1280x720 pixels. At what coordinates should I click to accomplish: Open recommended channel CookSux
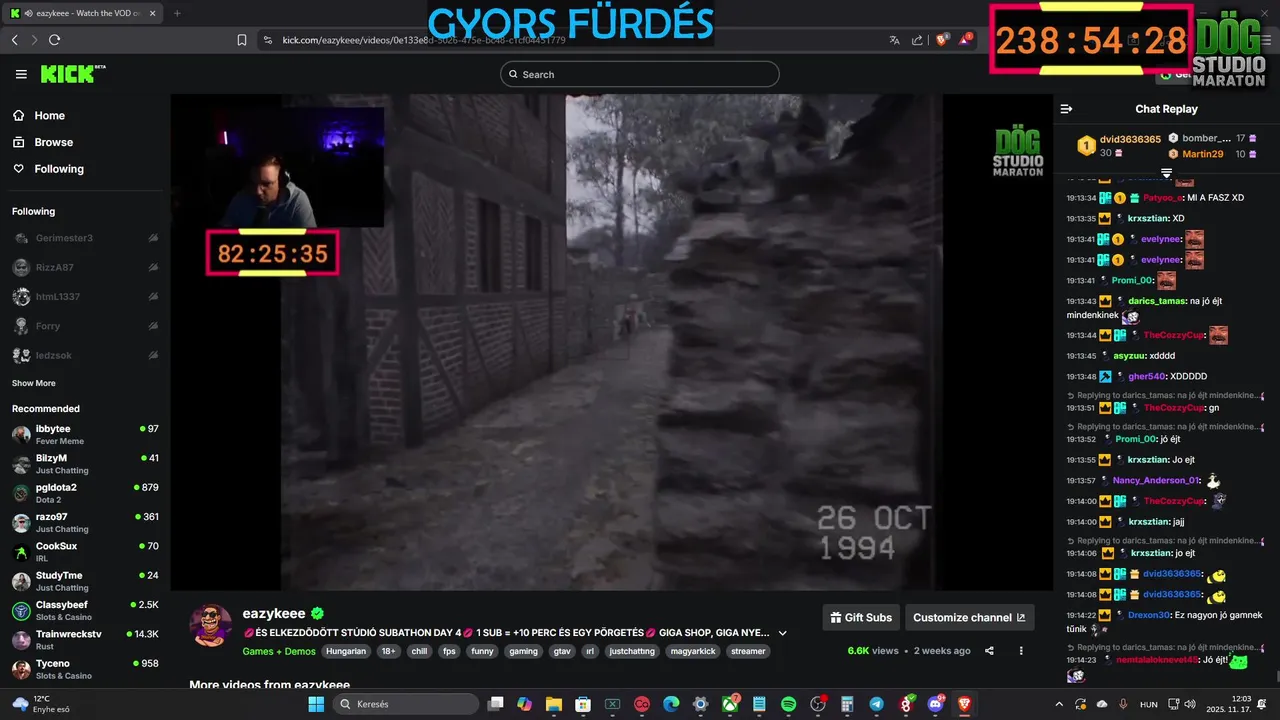tap(85, 551)
